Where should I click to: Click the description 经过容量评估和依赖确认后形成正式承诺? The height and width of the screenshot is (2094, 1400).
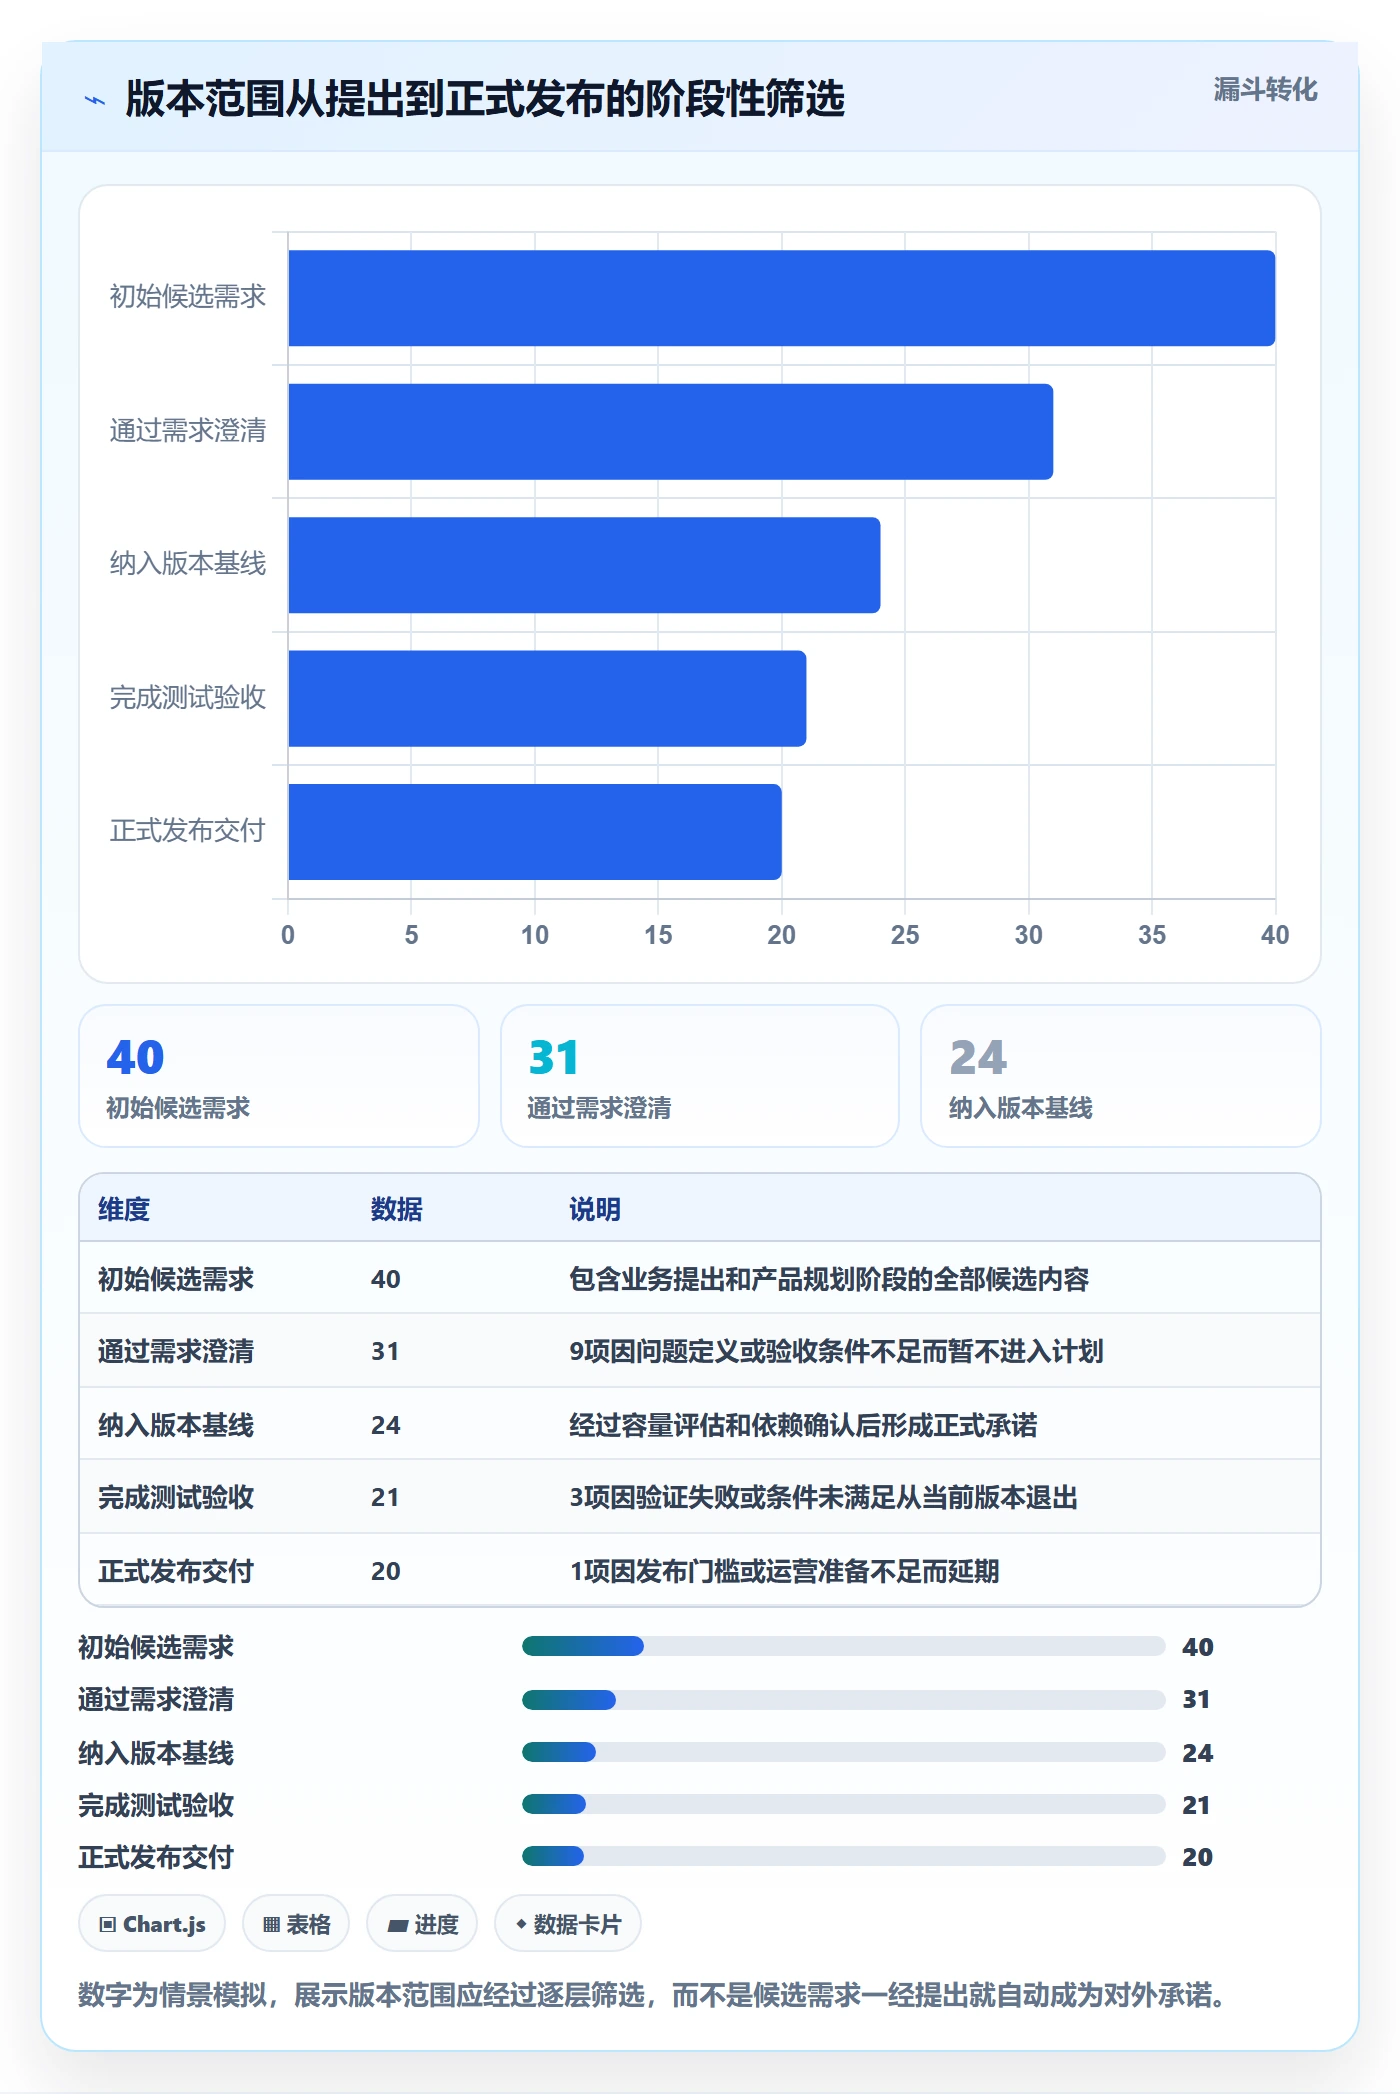pos(803,1425)
